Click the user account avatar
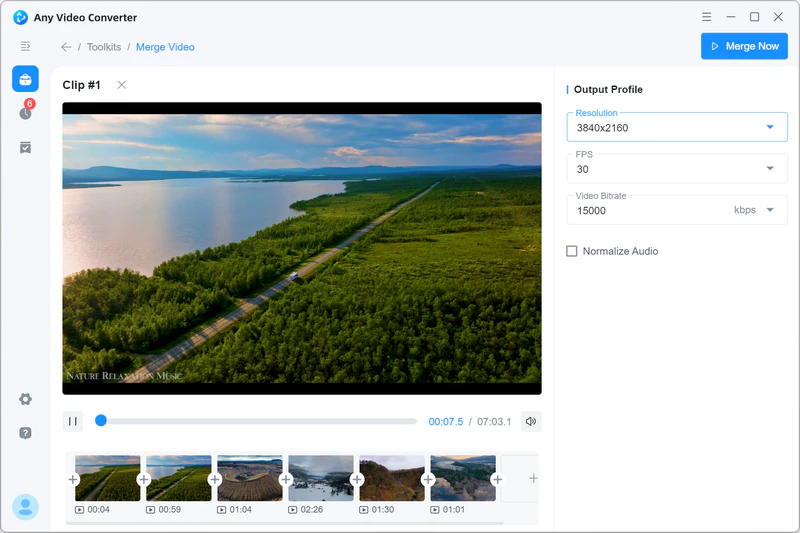Viewport: 800px width, 533px height. click(25, 507)
